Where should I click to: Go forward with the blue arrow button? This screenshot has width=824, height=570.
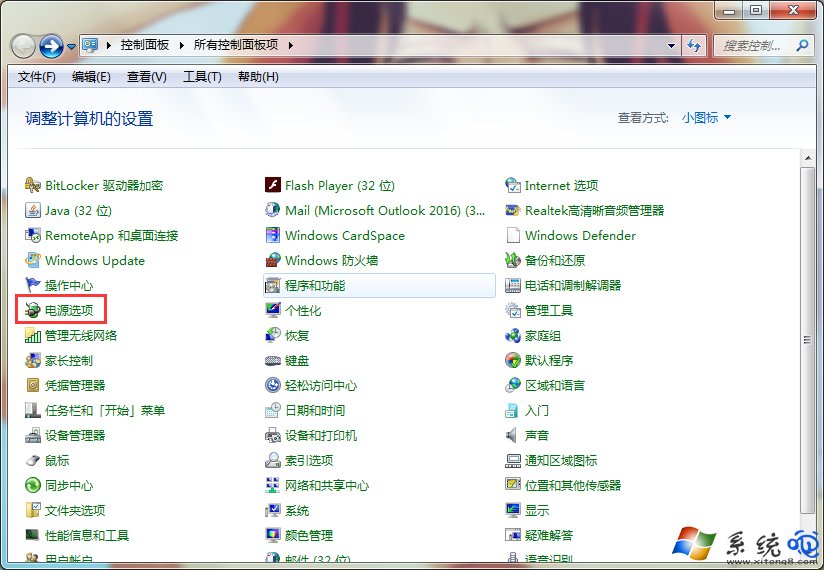[x=52, y=47]
